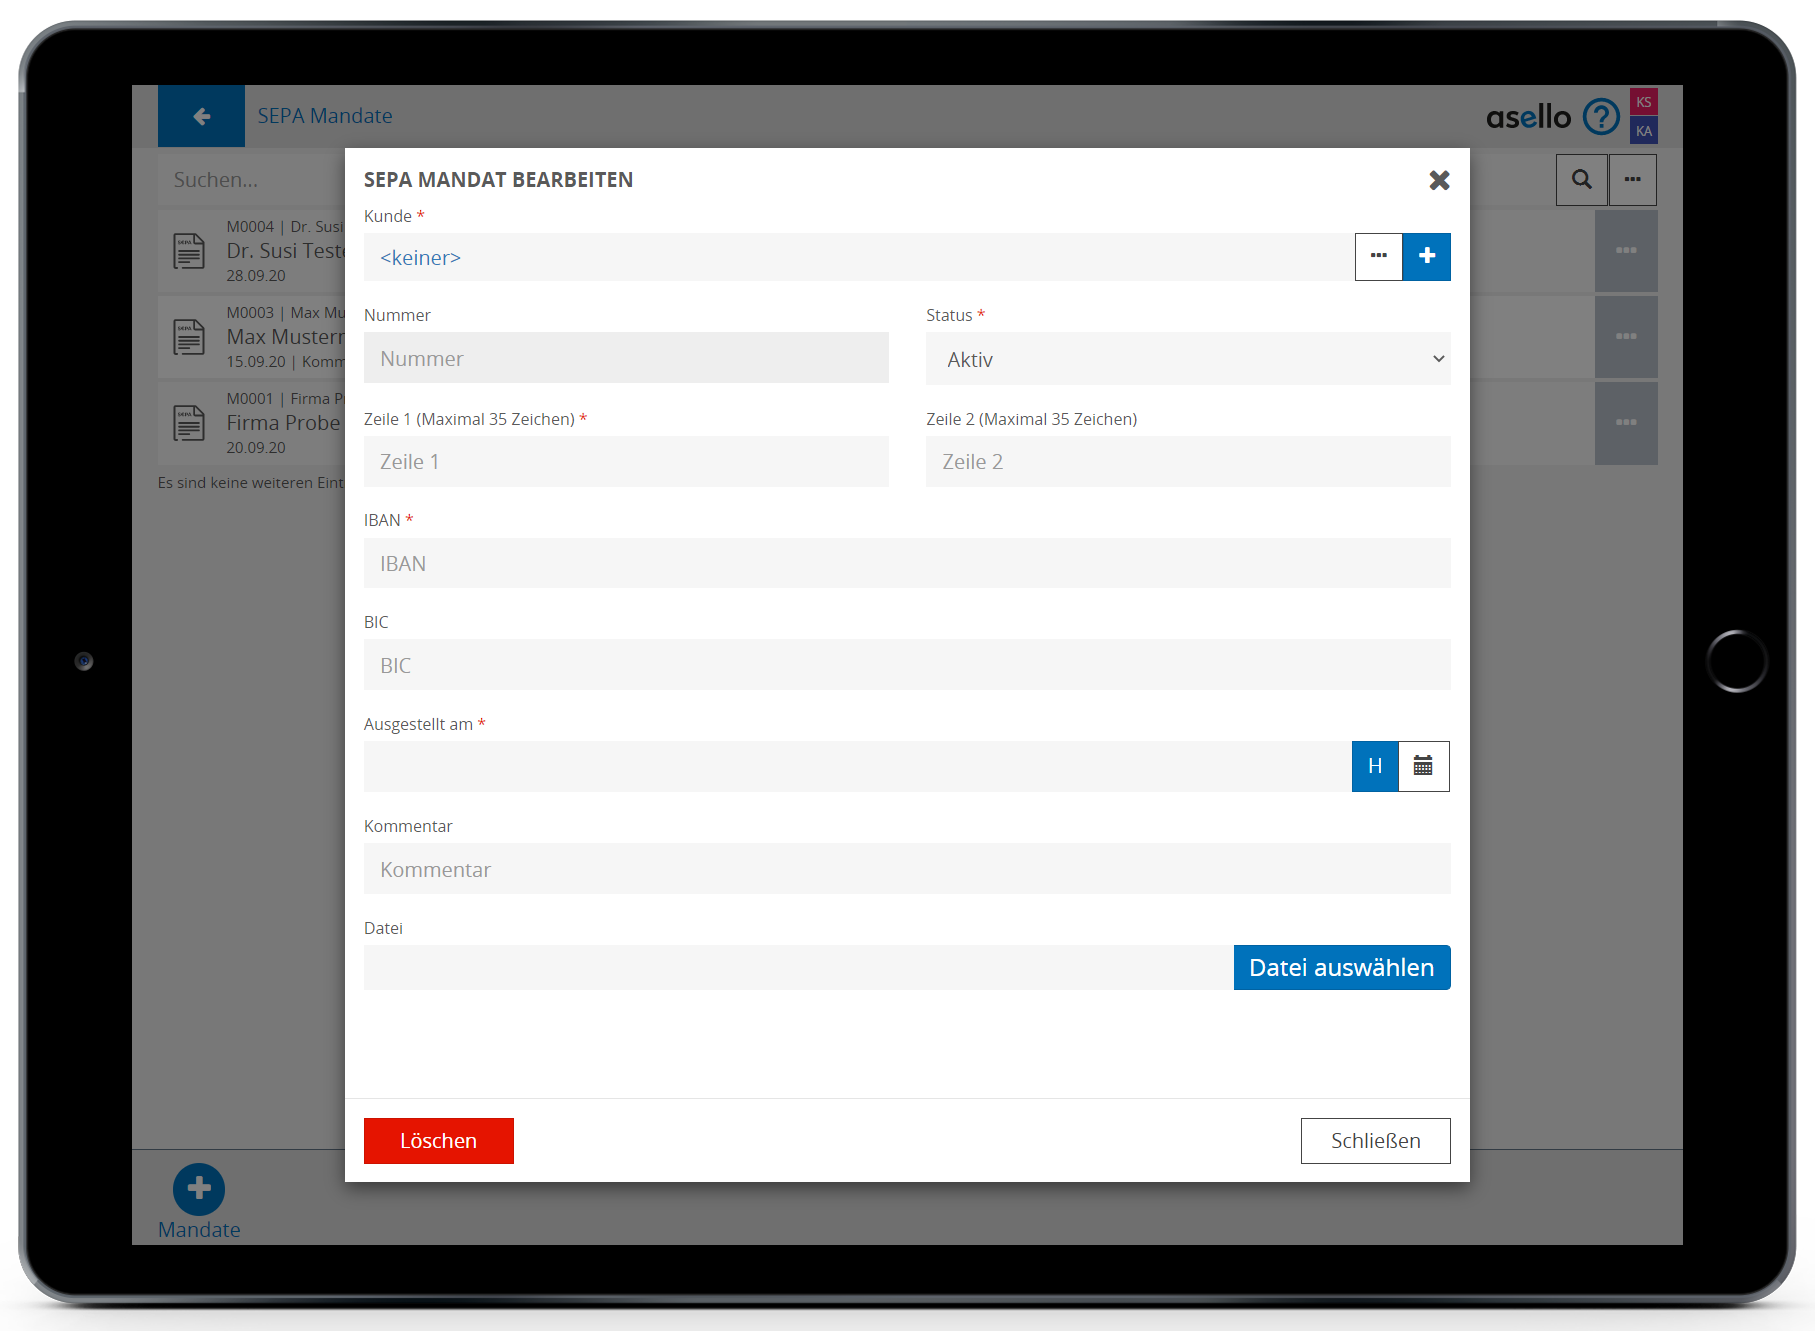1815x1331 pixels.
Task: Focus the IBAN input field
Action: (x=906, y=564)
